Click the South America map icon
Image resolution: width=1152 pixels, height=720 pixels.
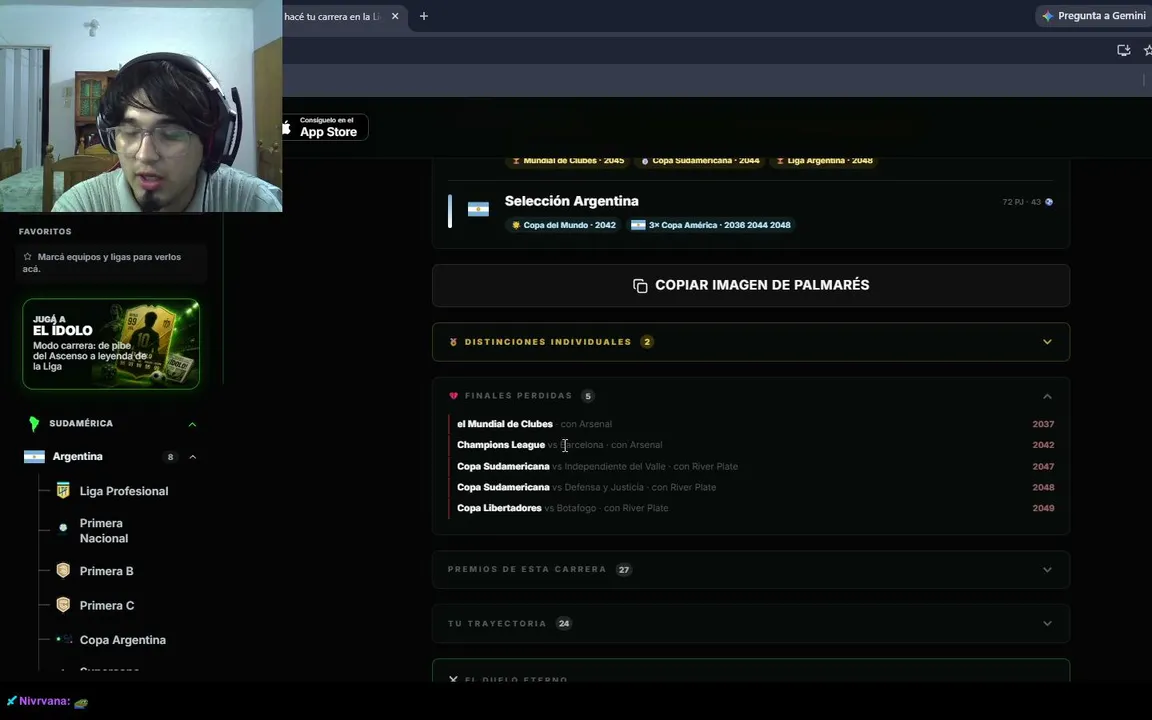coord(34,424)
